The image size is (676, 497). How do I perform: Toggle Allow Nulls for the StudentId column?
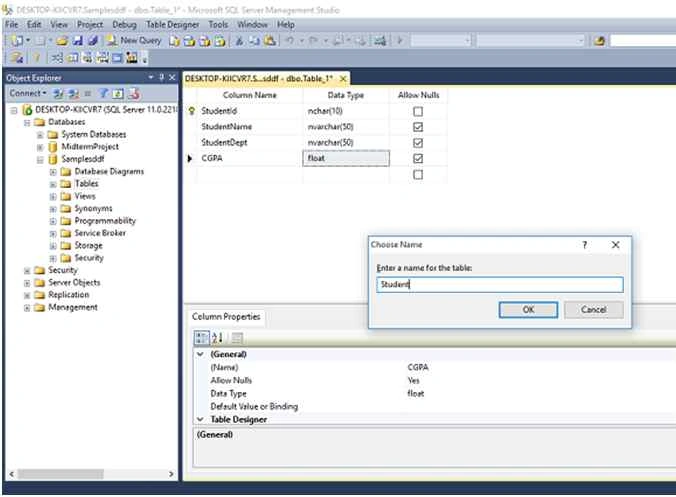418,111
